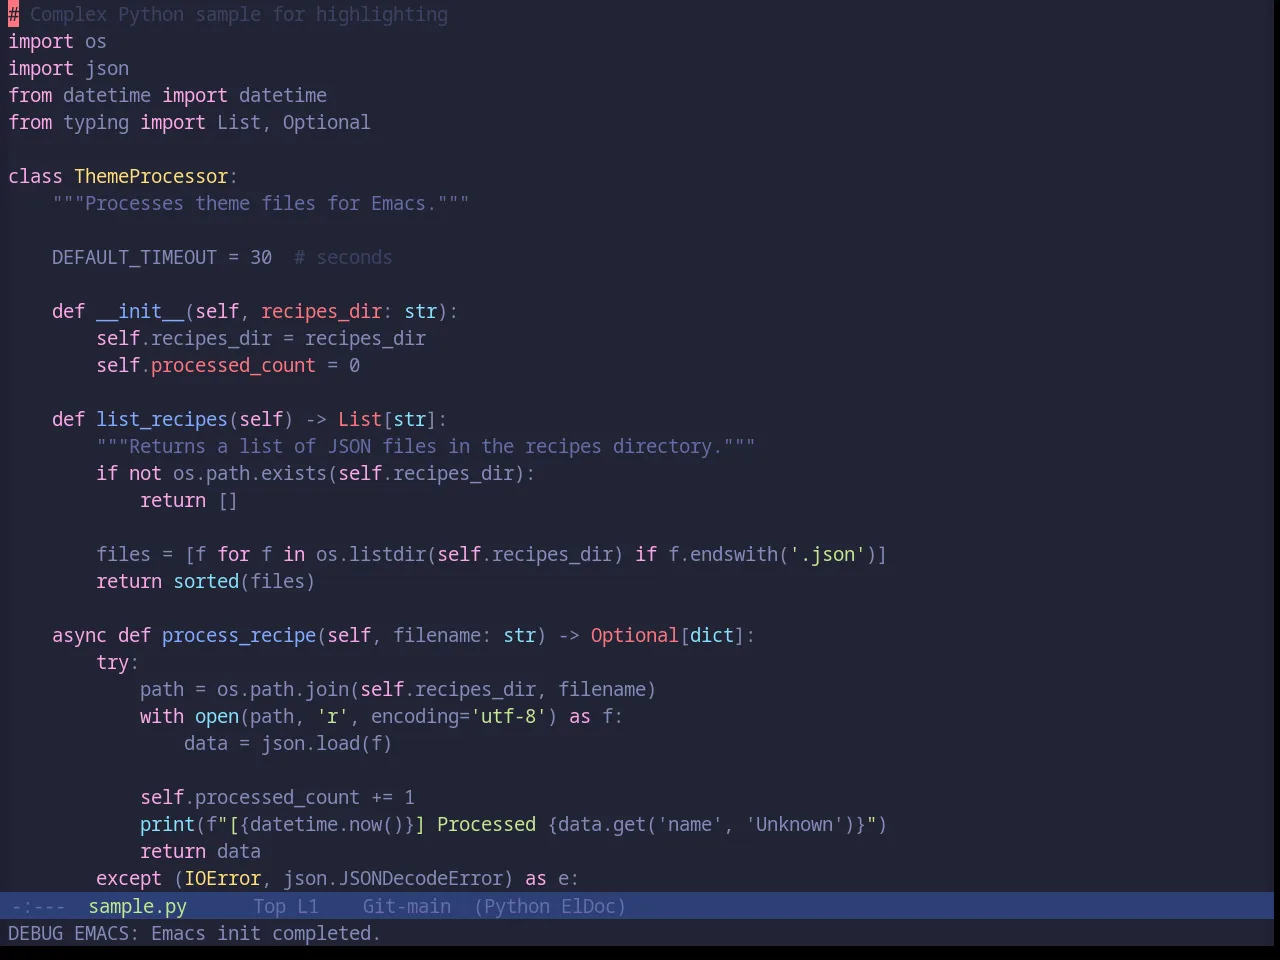Click 'datetime.now()' in the f-string

(327, 824)
